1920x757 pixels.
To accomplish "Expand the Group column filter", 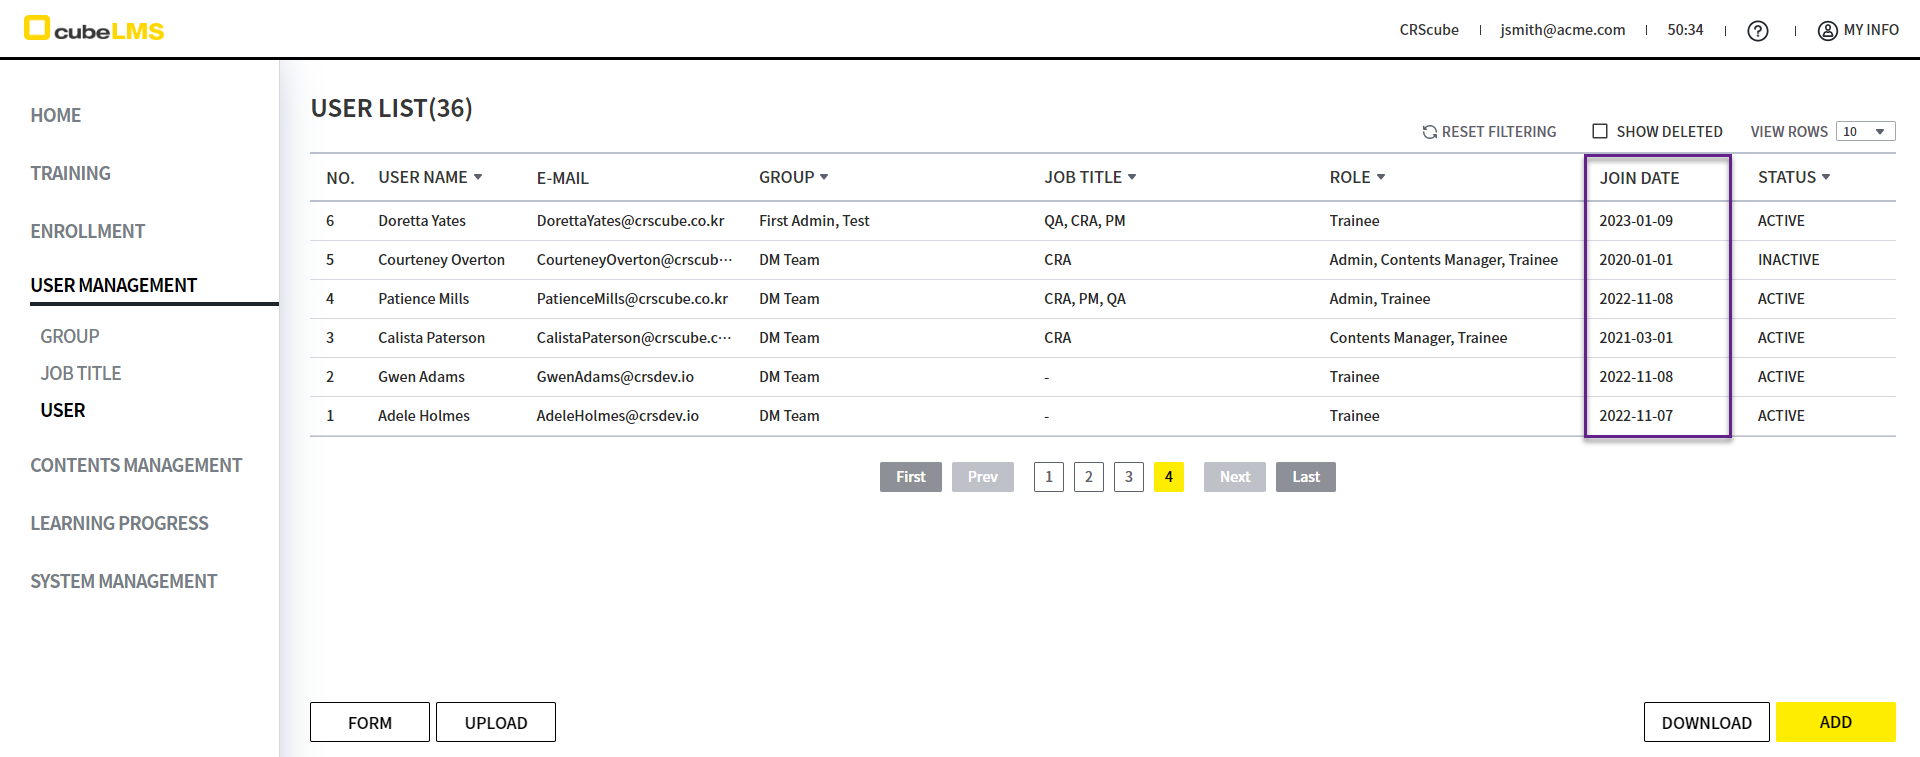I will tap(824, 177).
